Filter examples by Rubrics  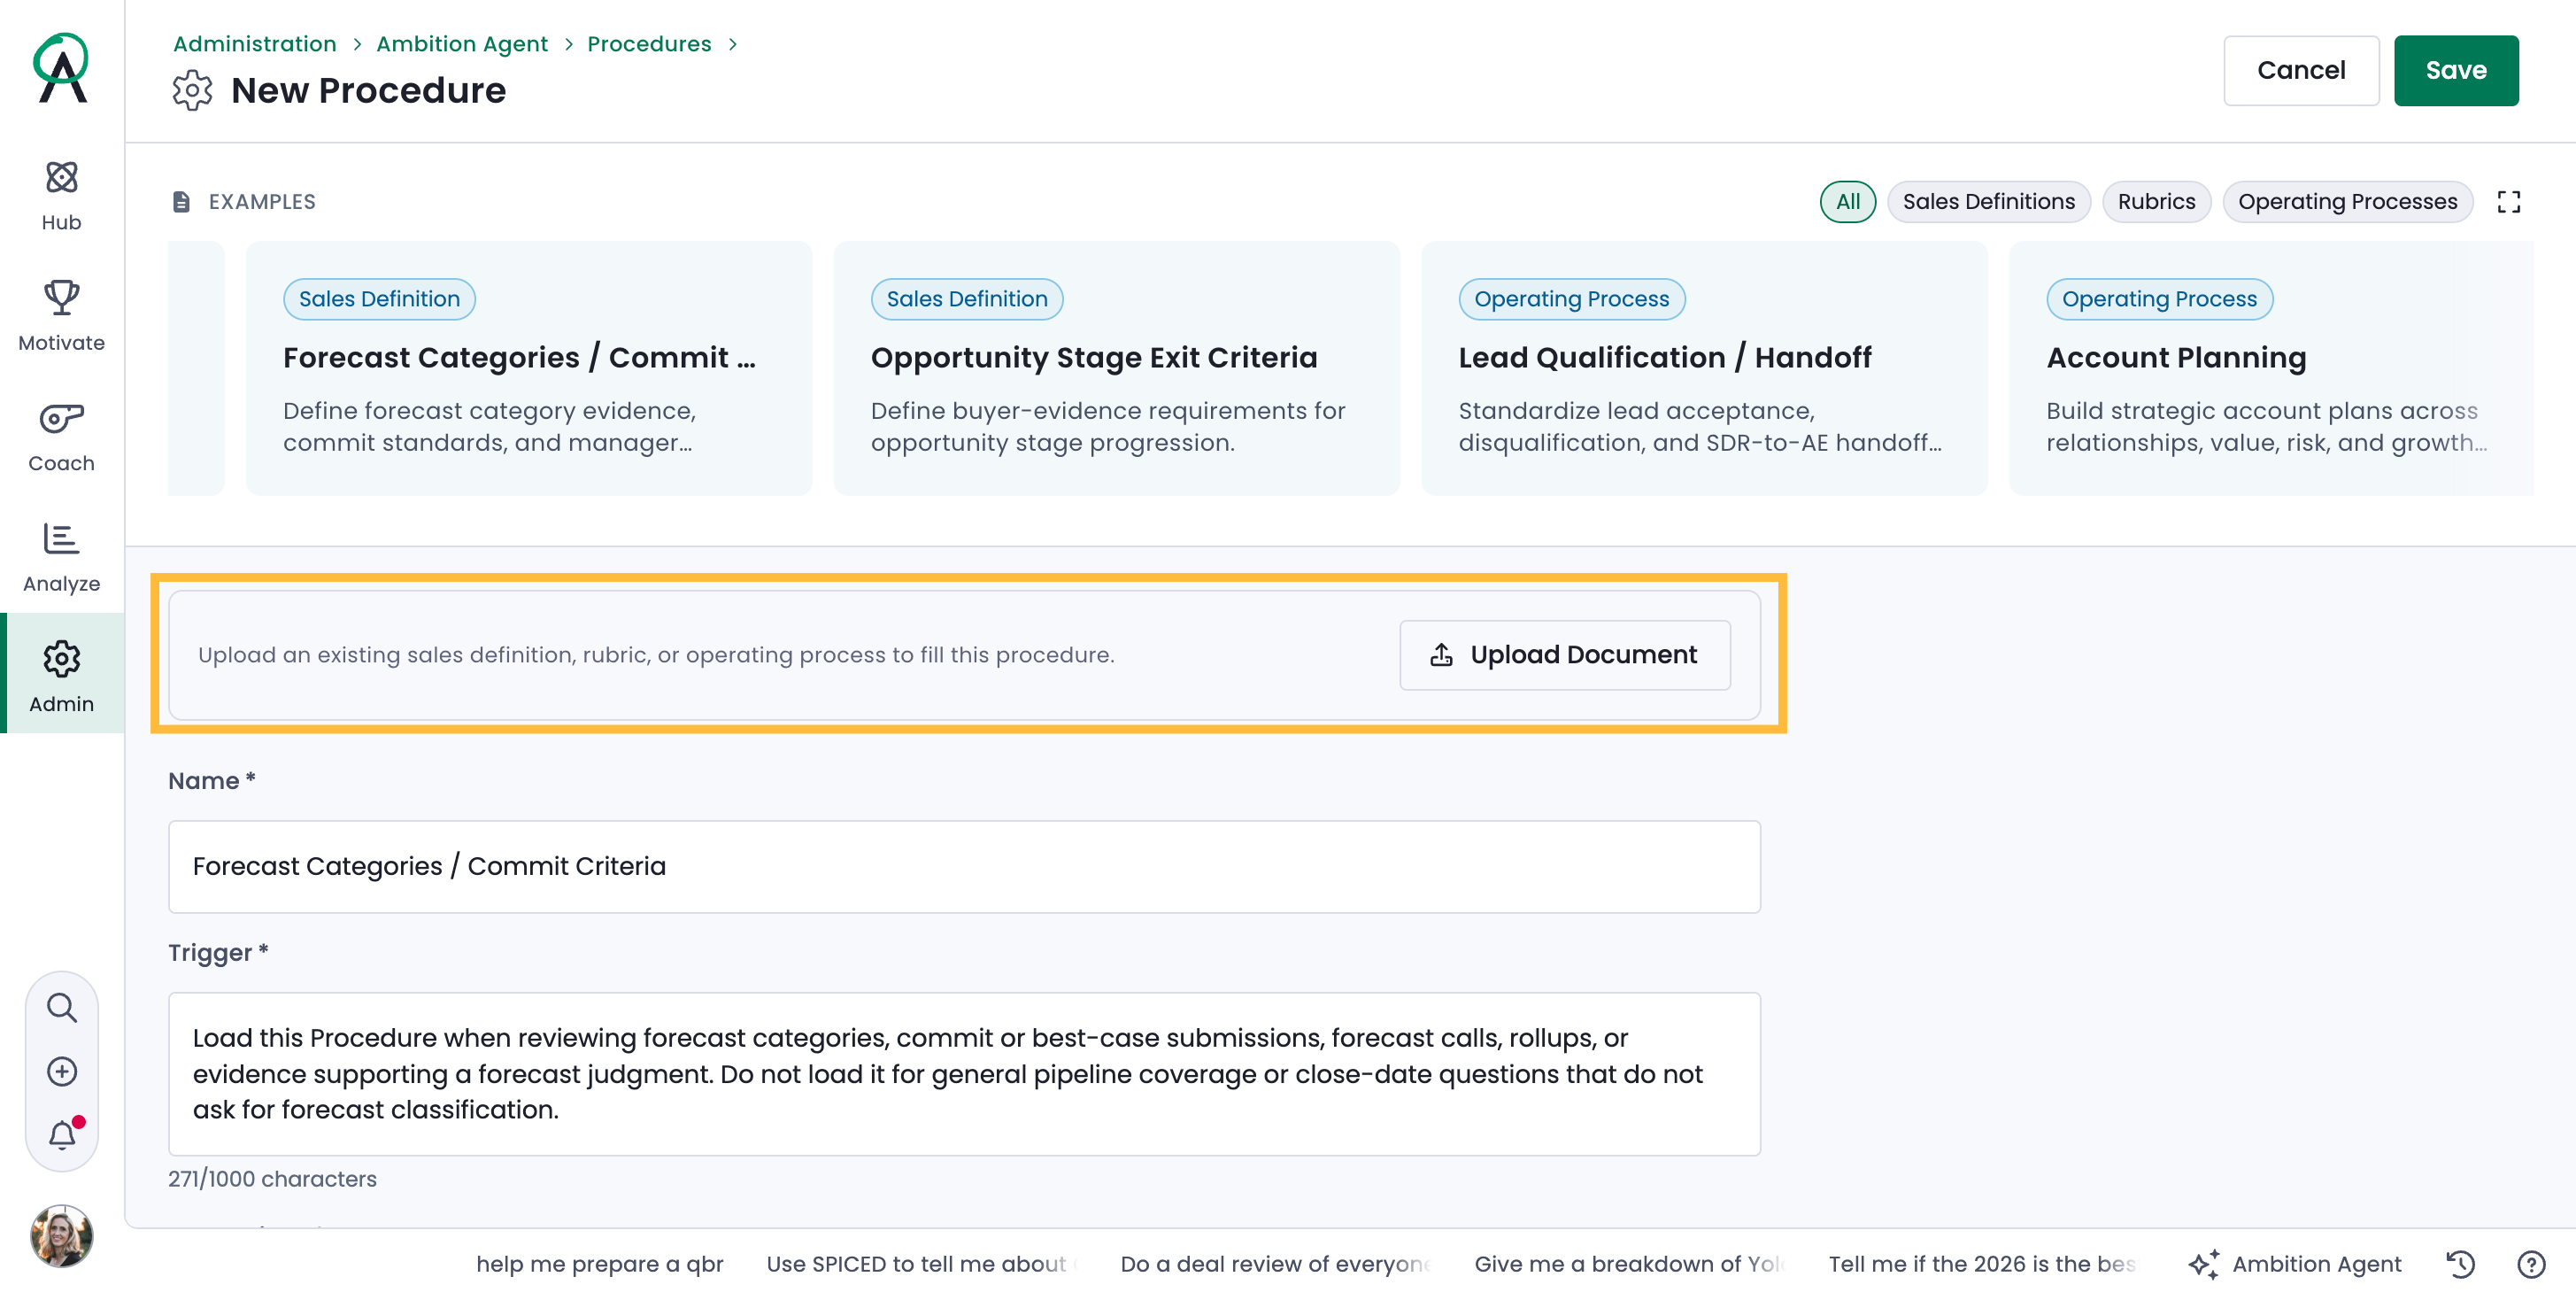[x=2156, y=202]
